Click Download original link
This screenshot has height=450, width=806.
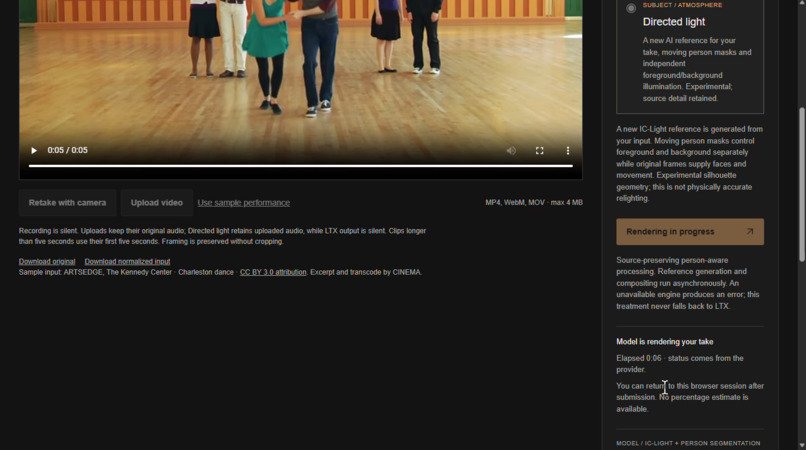[47, 261]
